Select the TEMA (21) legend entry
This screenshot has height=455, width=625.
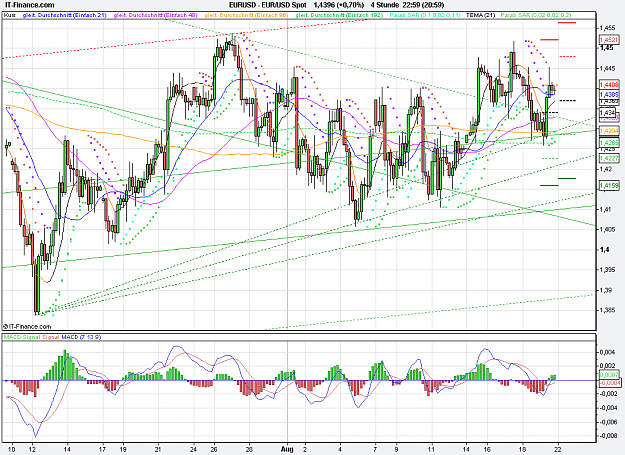pos(480,15)
